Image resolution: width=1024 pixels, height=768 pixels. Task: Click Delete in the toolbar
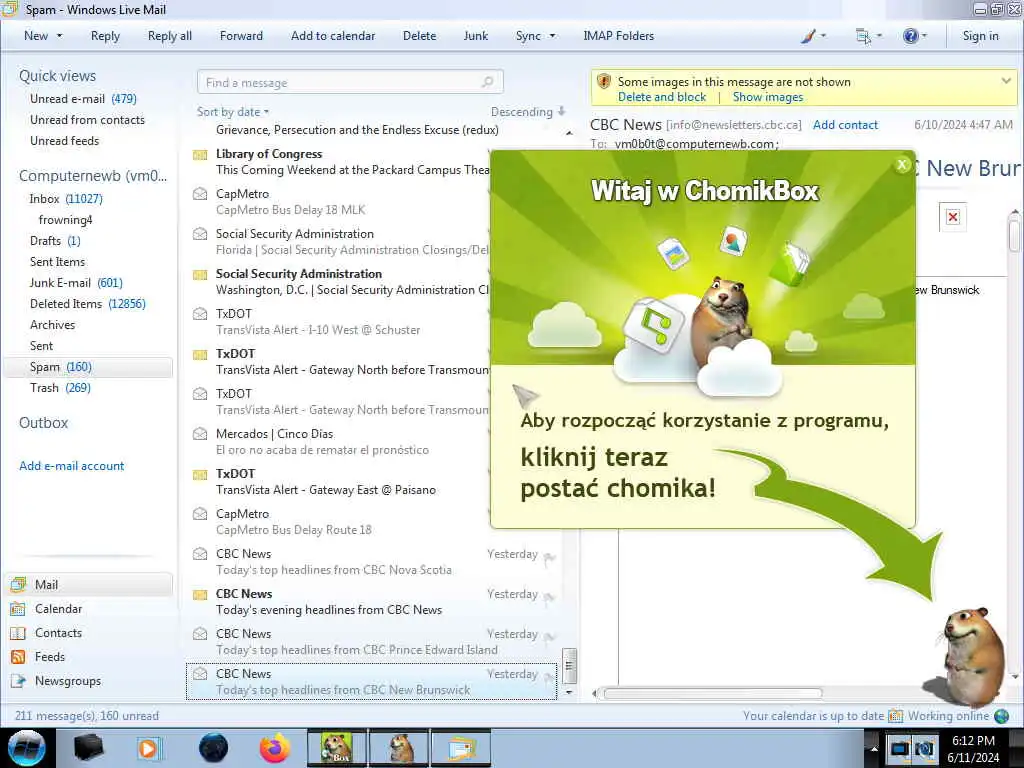coord(419,36)
